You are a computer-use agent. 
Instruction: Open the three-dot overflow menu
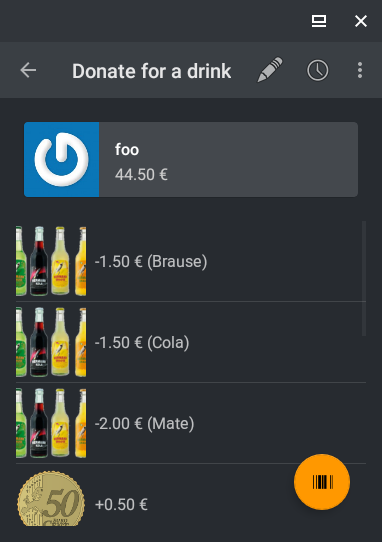[360, 71]
